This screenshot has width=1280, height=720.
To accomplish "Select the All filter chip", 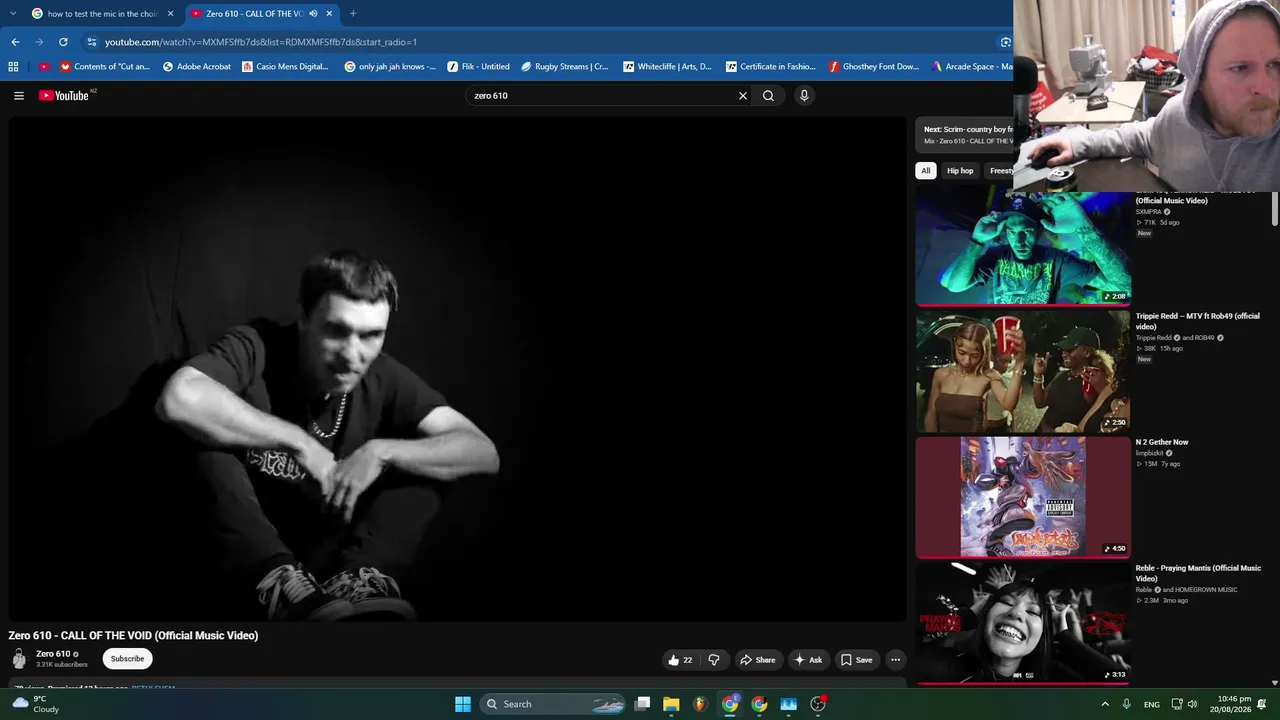I will (926, 171).
